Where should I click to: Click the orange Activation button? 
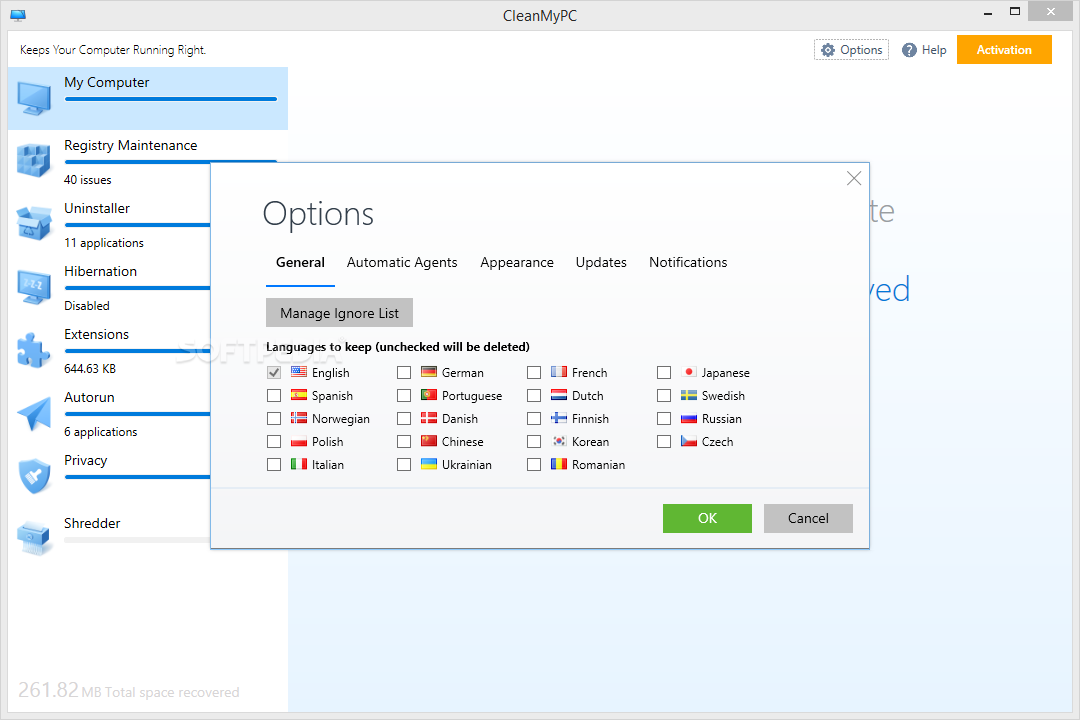tap(1004, 50)
